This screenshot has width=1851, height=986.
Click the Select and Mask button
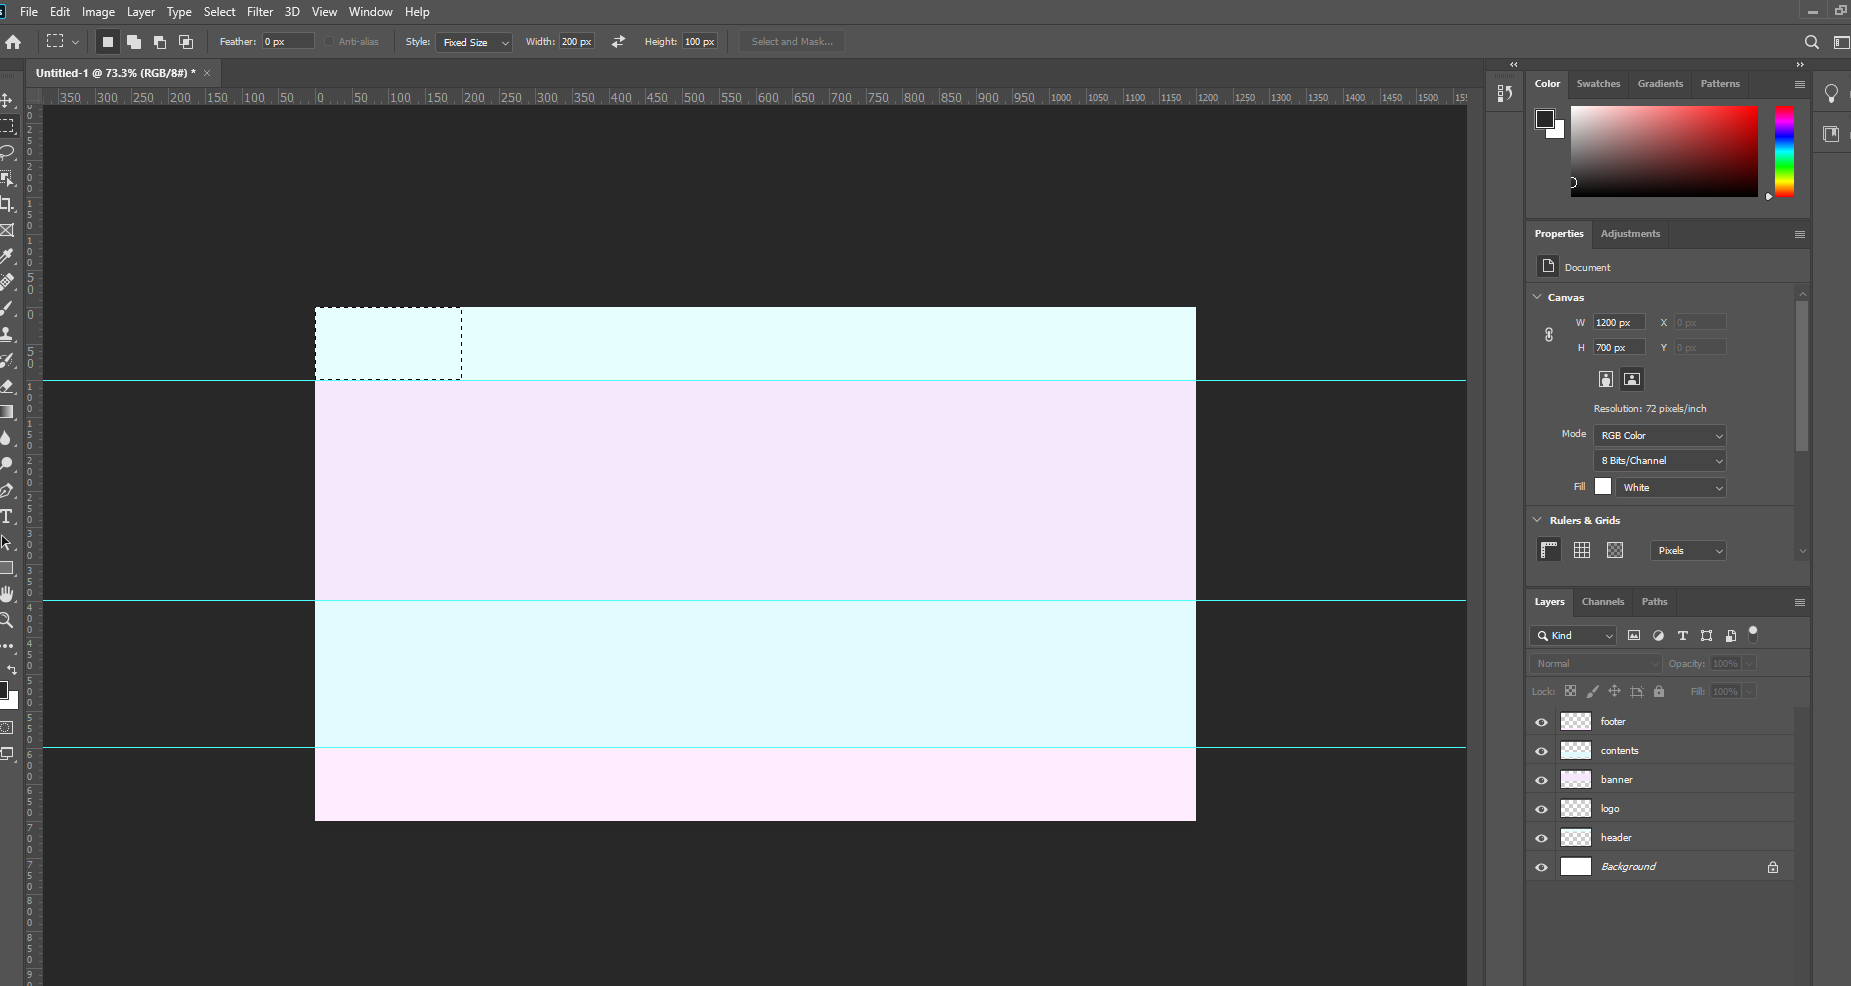[x=792, y=42]
